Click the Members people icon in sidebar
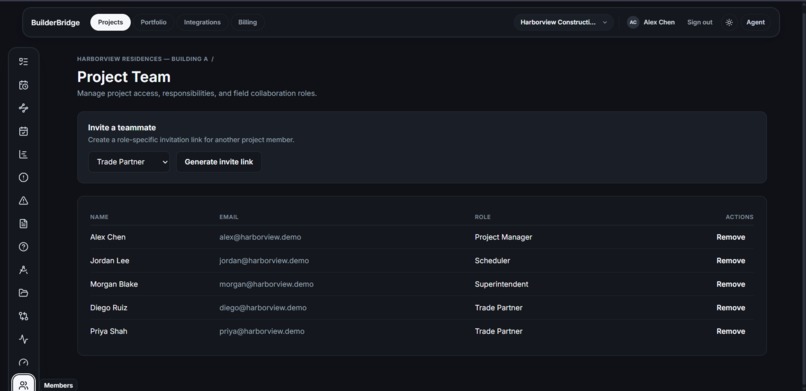 click(23, 385)
